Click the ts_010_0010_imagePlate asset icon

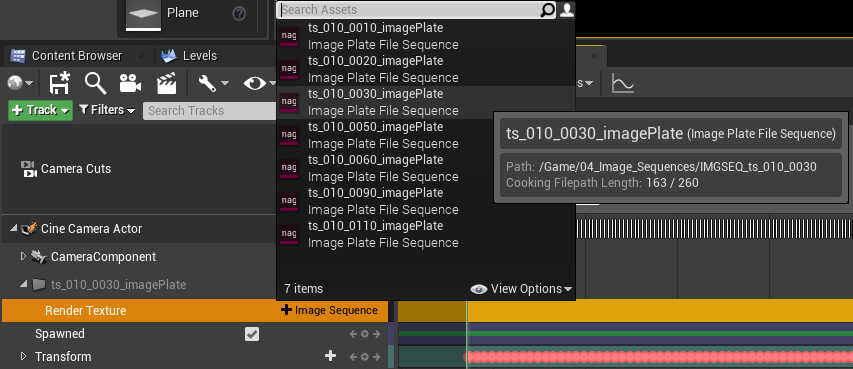coord(289,36)
